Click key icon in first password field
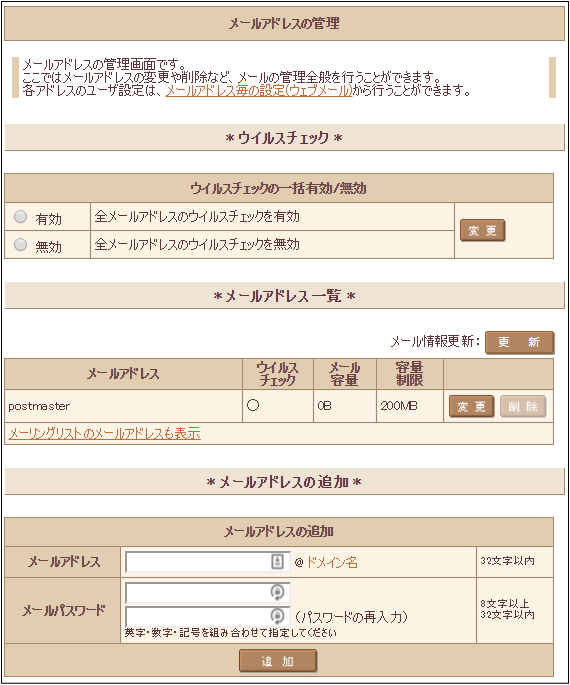The image size is (570, 685). [x=277, y=592]
